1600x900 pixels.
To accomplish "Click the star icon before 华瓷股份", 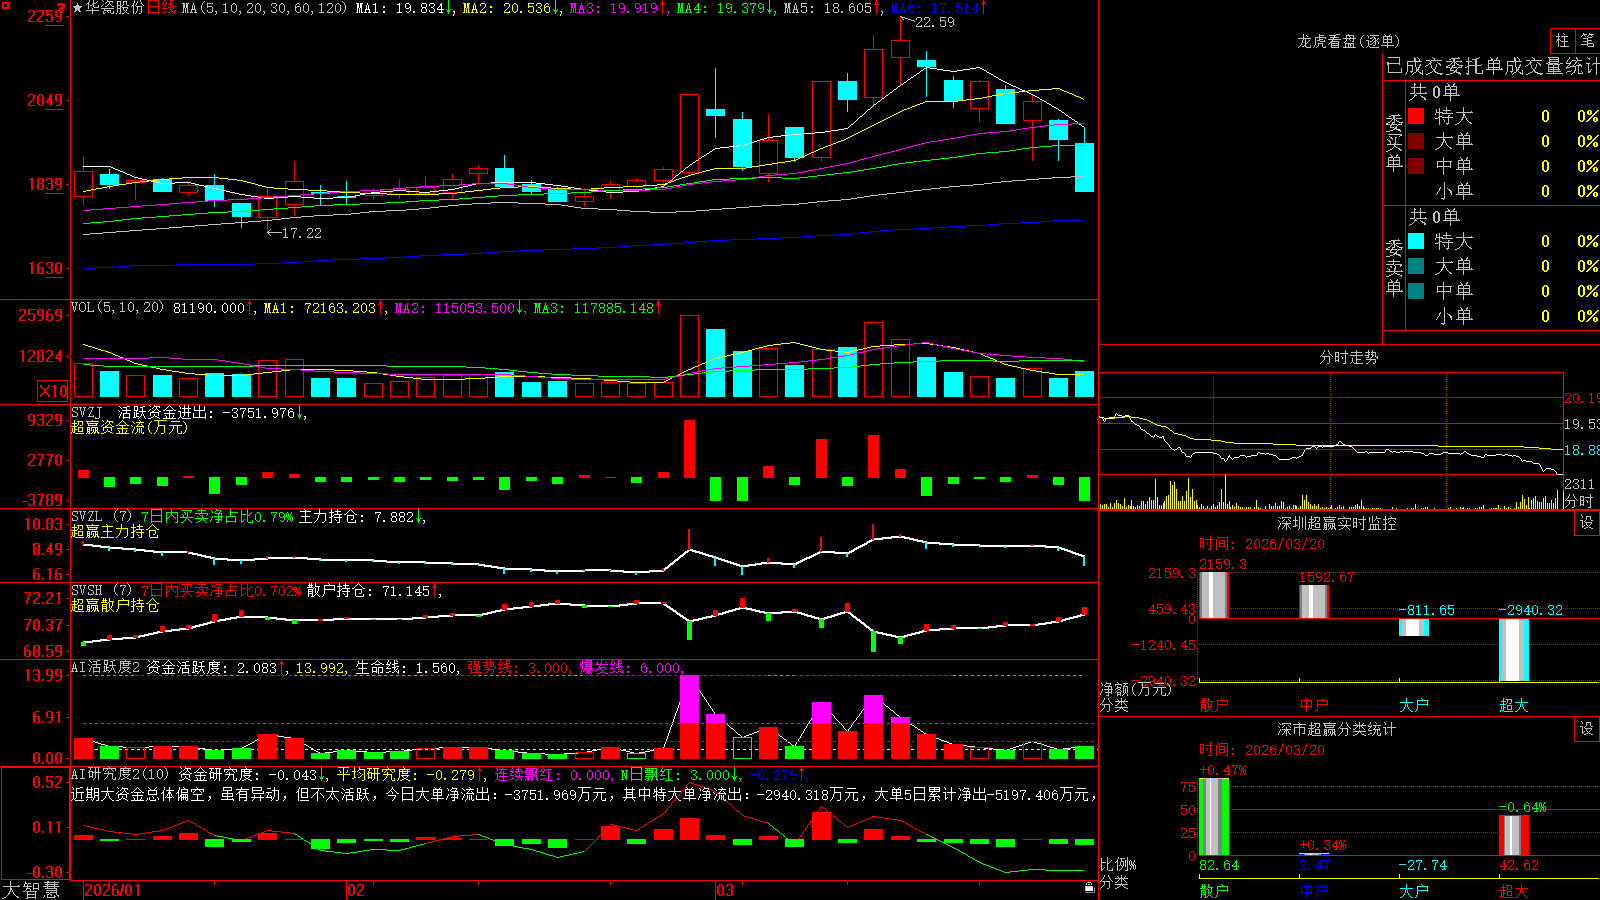I will [78, 8].
